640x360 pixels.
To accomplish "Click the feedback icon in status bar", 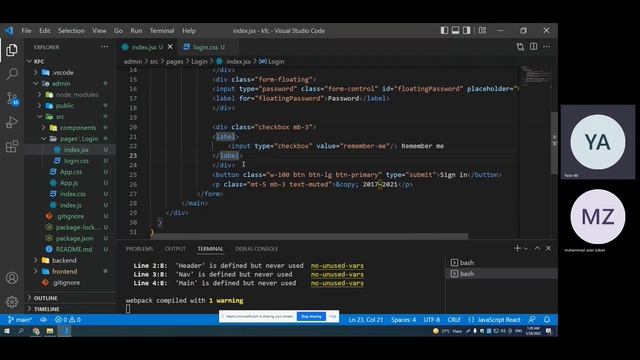I will point(532,320).
